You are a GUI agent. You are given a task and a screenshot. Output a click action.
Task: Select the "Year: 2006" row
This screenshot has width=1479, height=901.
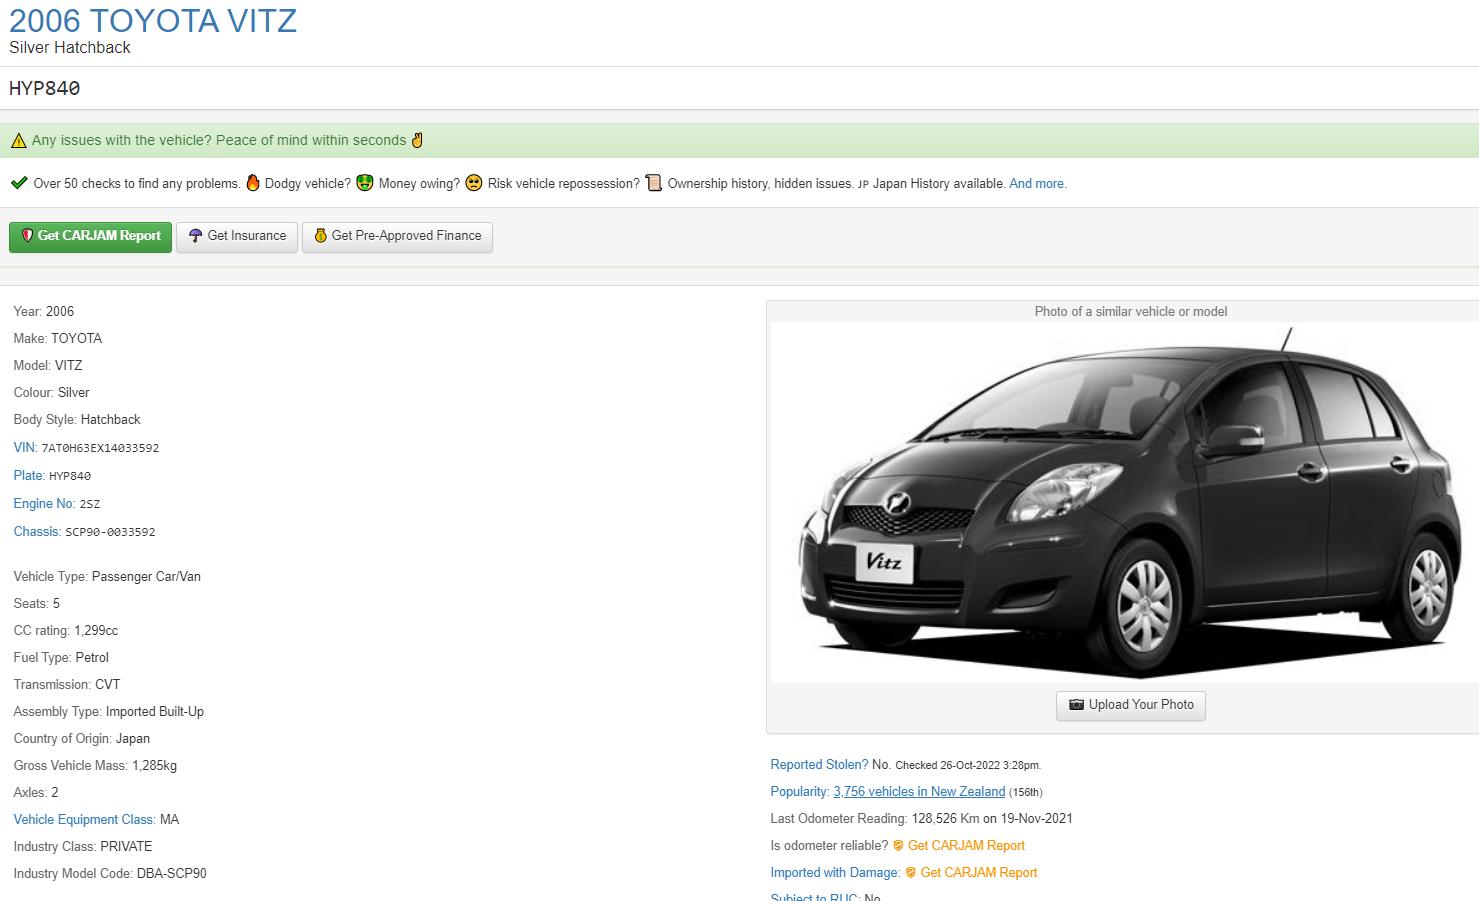coord(44,311)
